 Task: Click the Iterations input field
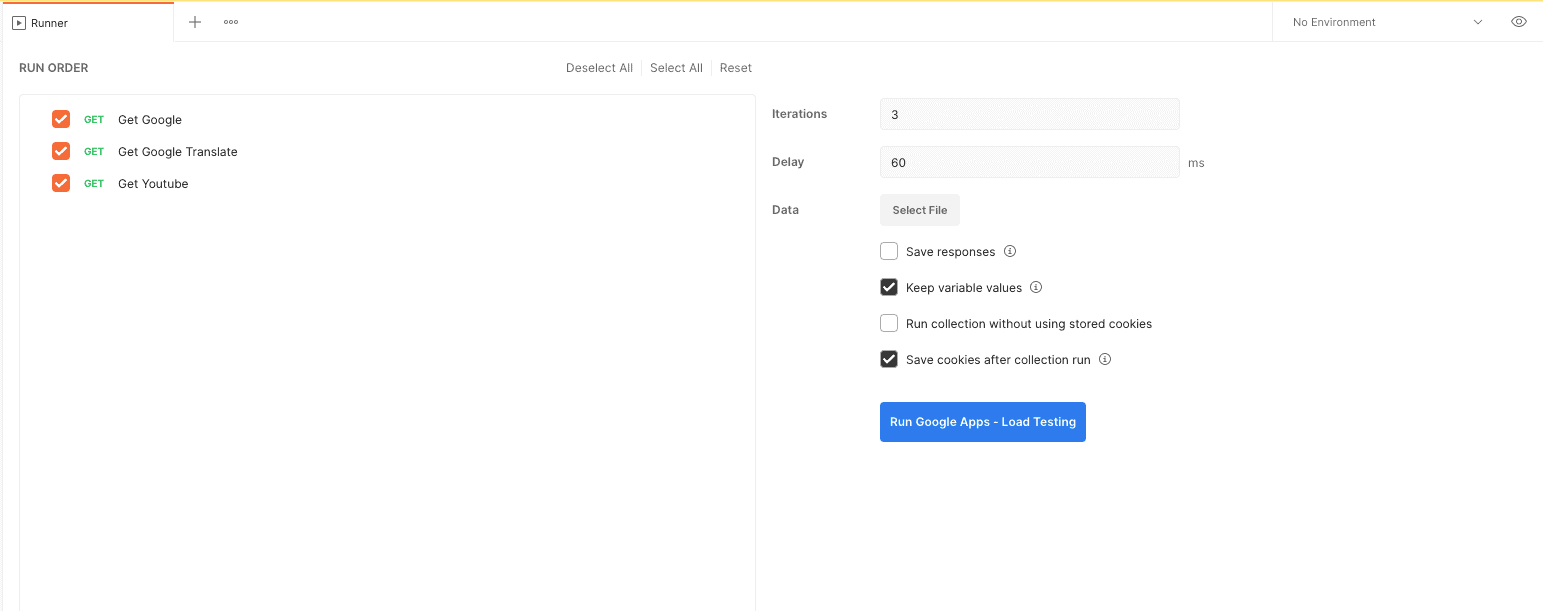coord(1030,114)
